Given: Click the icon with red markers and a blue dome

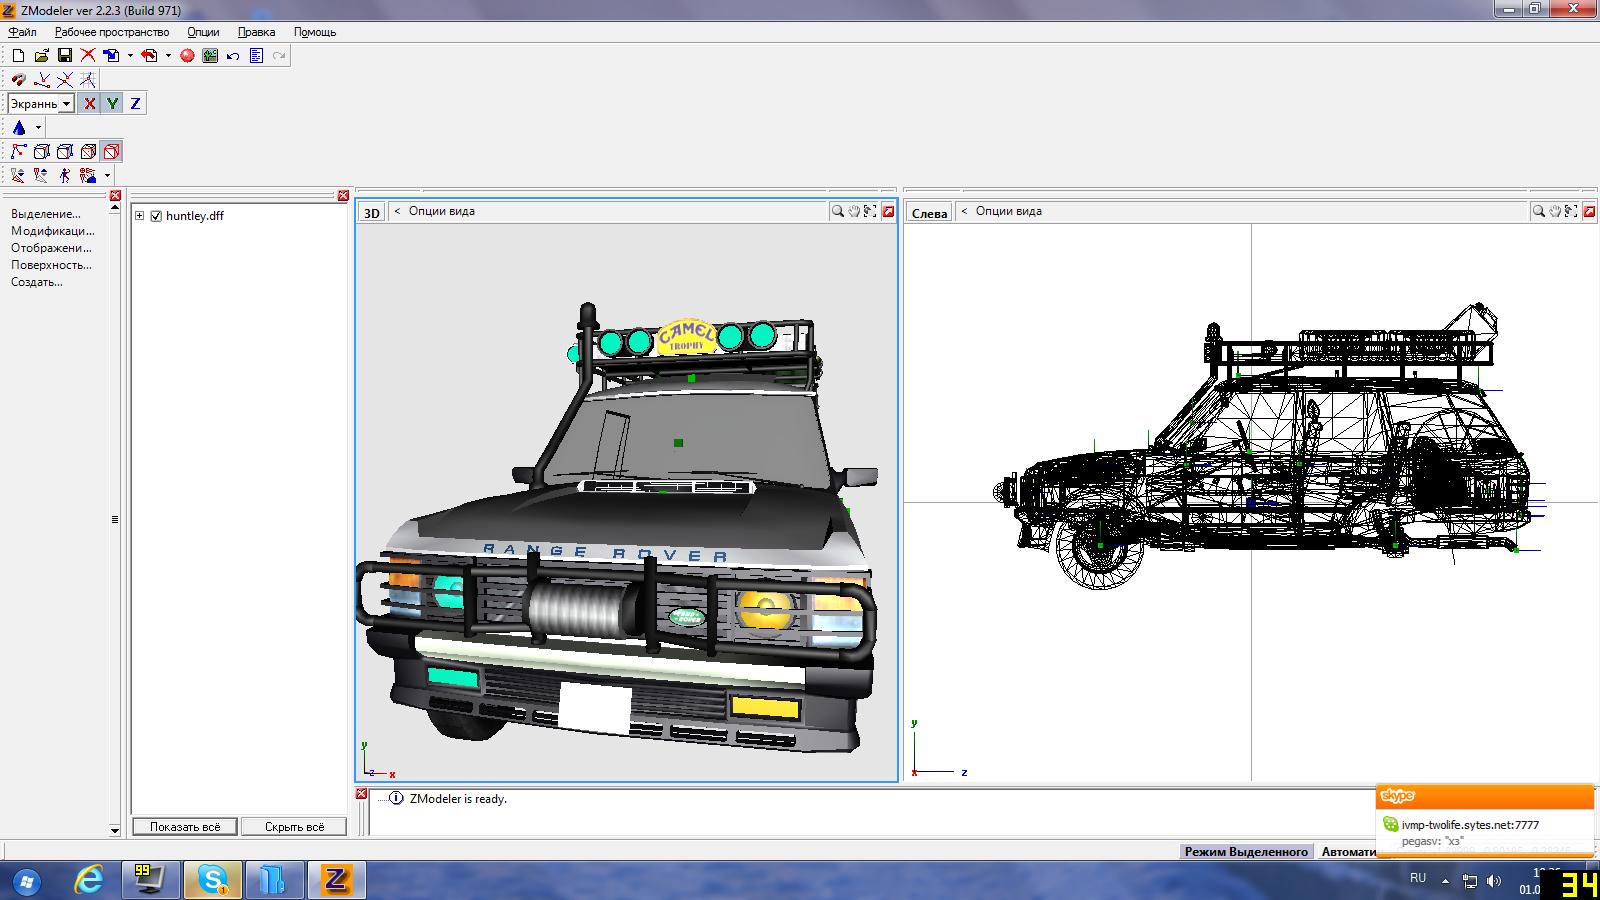Looking at the screenshot, I should pyautogui.click(x=88, y=175).
